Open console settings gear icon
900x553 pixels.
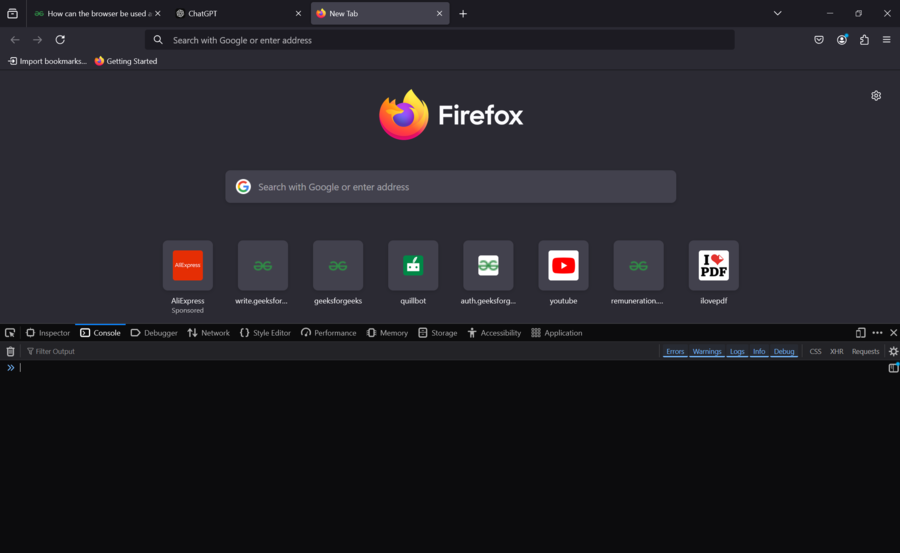(893, 351)
